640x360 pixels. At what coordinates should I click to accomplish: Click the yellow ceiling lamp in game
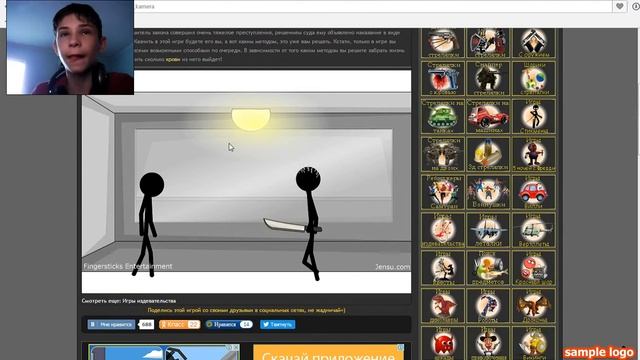[x=251, y=119]
